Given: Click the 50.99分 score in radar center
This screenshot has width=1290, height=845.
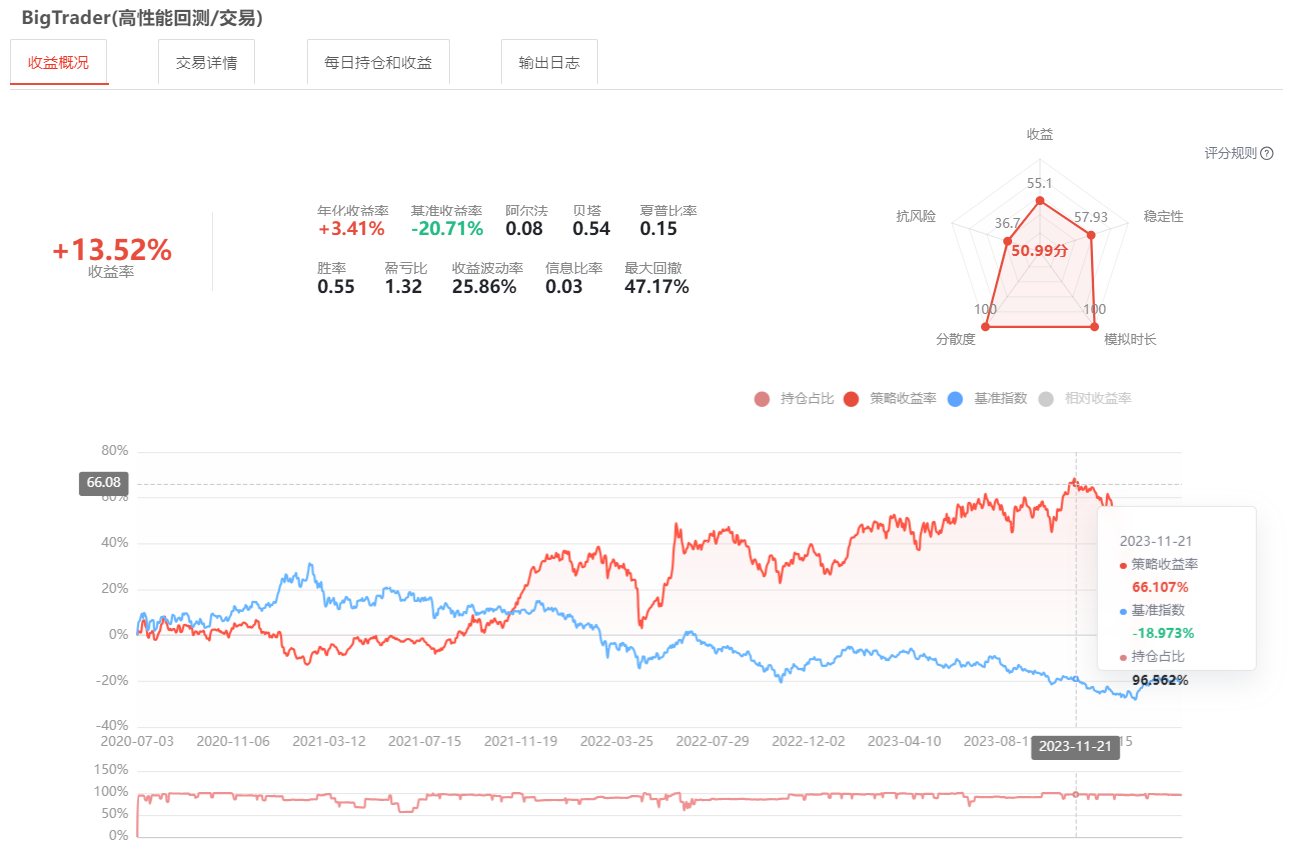Looking at the screenshot, I should coord(1039,251).
